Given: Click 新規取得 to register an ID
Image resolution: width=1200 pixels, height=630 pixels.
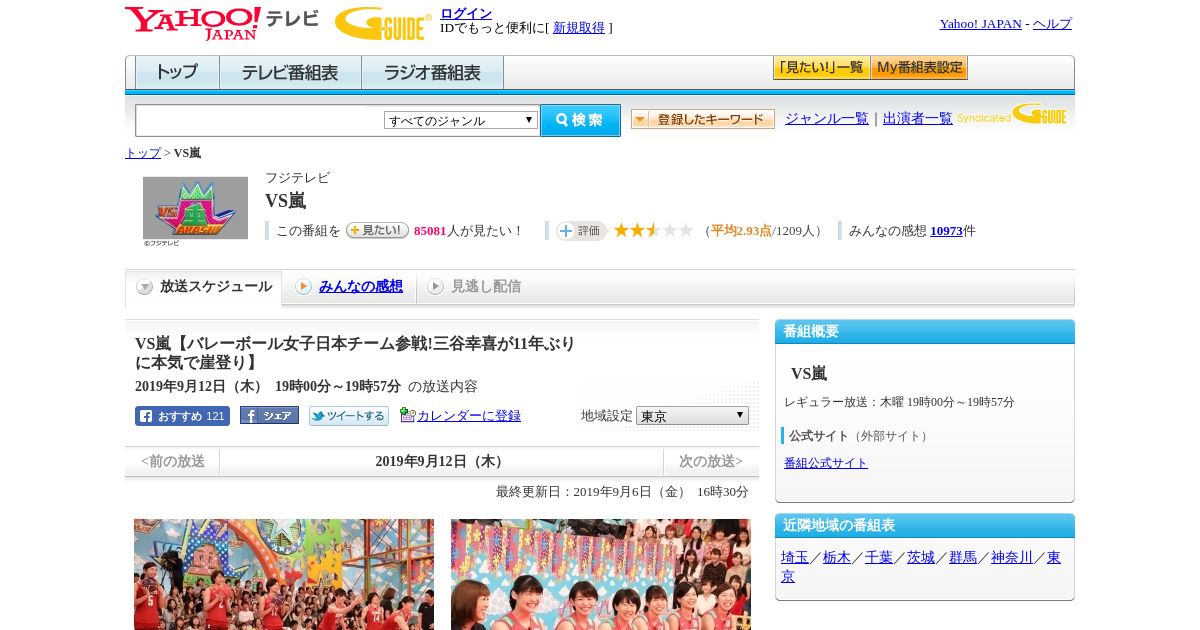Looking at the screenshot, I should 579,28.
